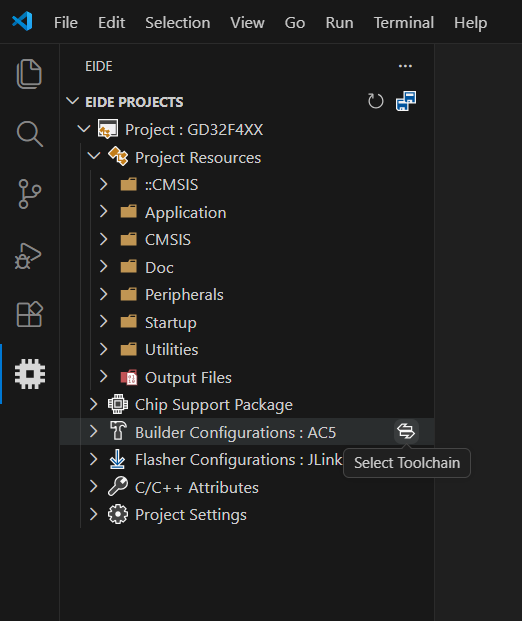
Task: Expand the Output Files chevron
Action: [x=103, y=377]
